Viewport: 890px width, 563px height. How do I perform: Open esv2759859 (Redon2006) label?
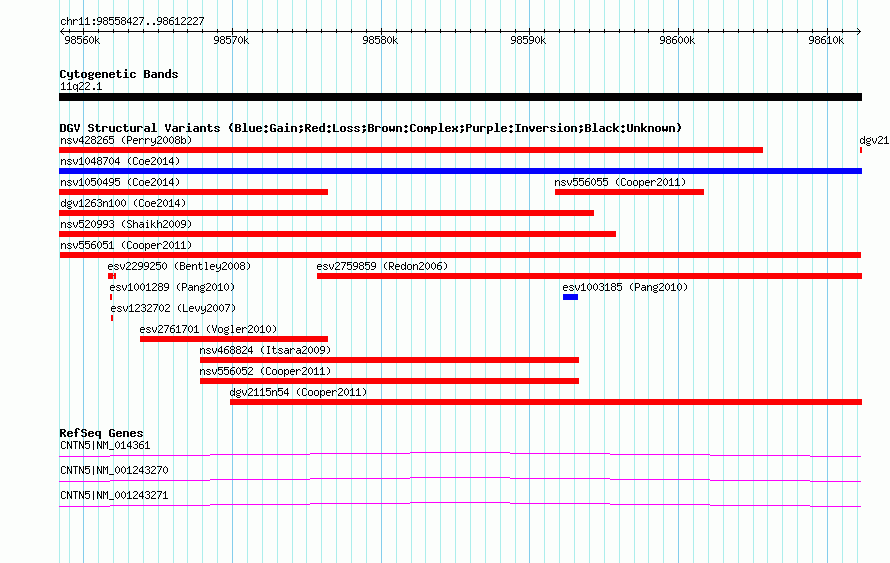click(x=382, y=266)
